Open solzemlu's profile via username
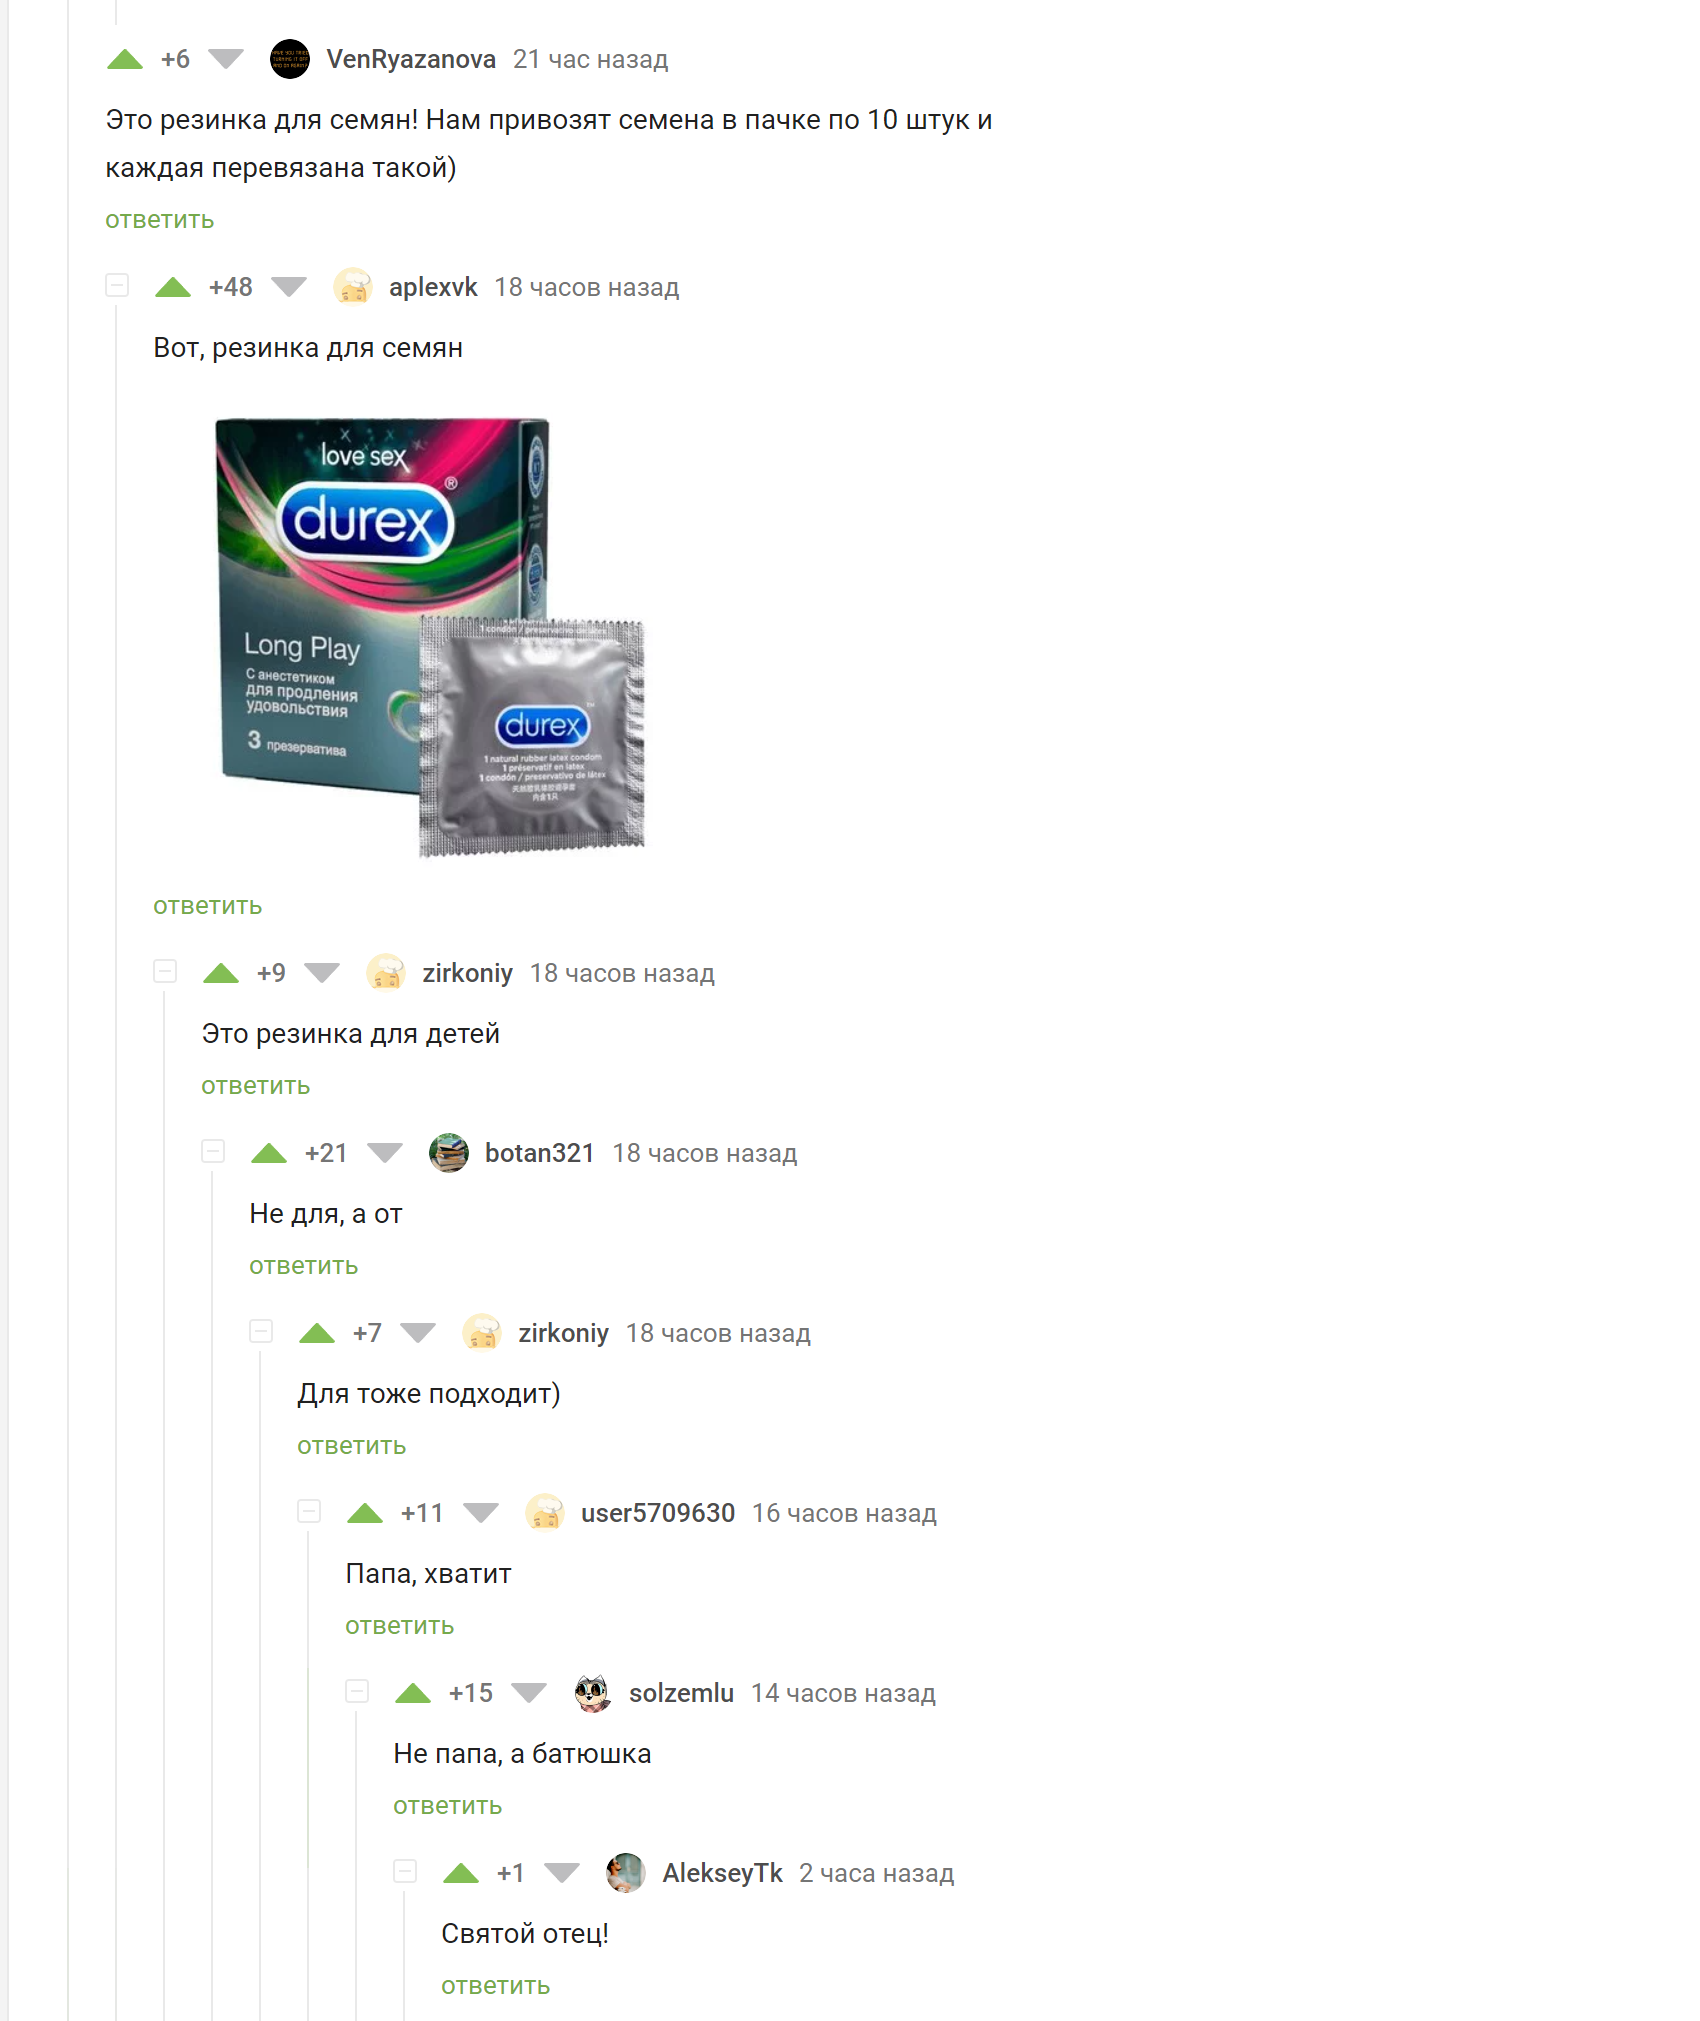1700x2021 pixels. [681, 1693]
